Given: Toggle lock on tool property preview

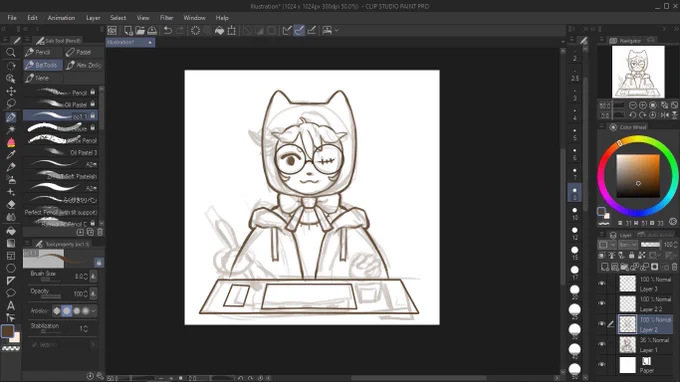Looking at the screenshot, I should tap(99, 263).
